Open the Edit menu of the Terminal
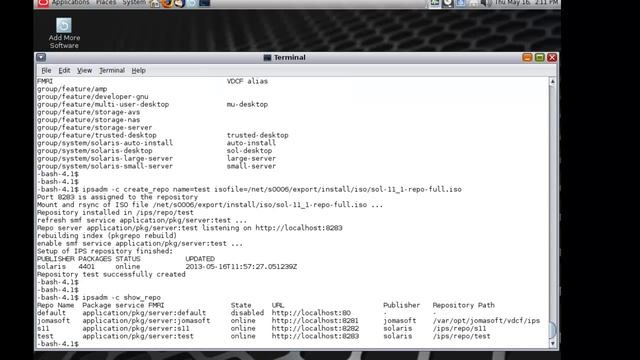 click(64, 71)
